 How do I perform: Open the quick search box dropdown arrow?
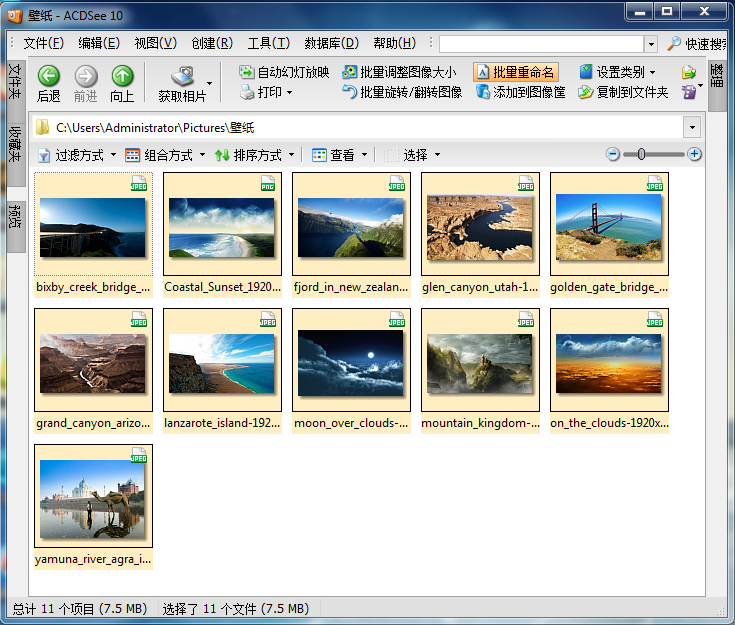(651, 44)
